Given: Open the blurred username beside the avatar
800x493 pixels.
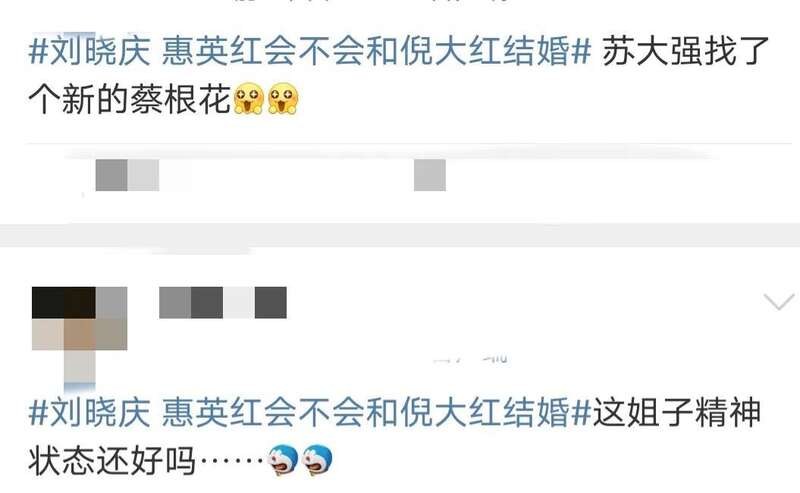Looking at the screenshot, I should click(223, 303).
